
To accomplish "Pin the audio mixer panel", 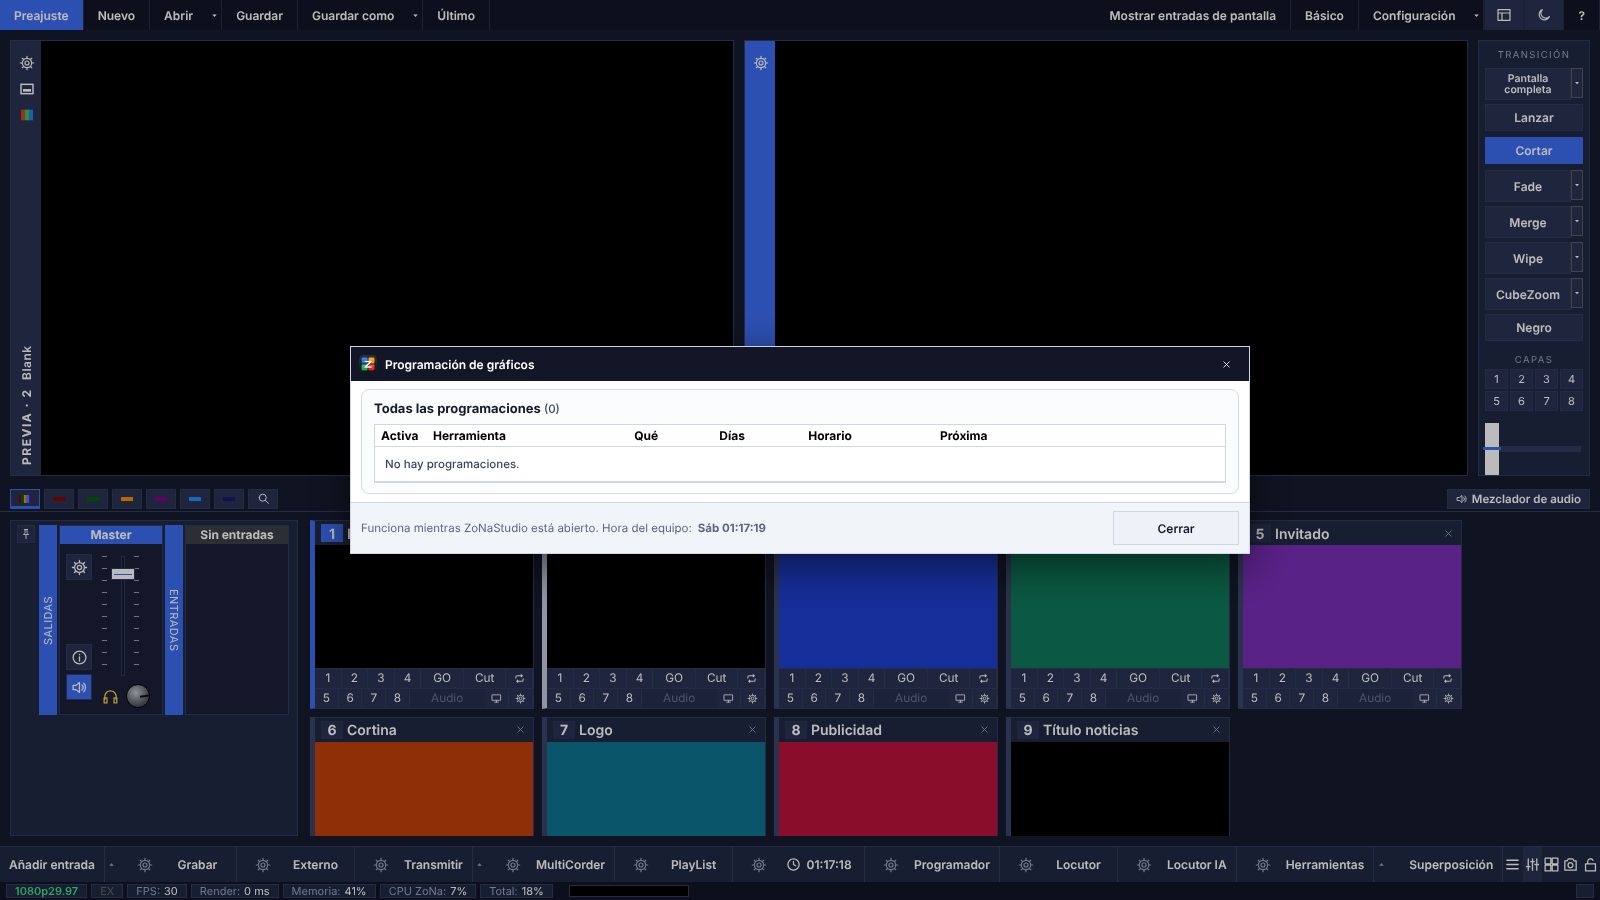I will coord(26,534).
